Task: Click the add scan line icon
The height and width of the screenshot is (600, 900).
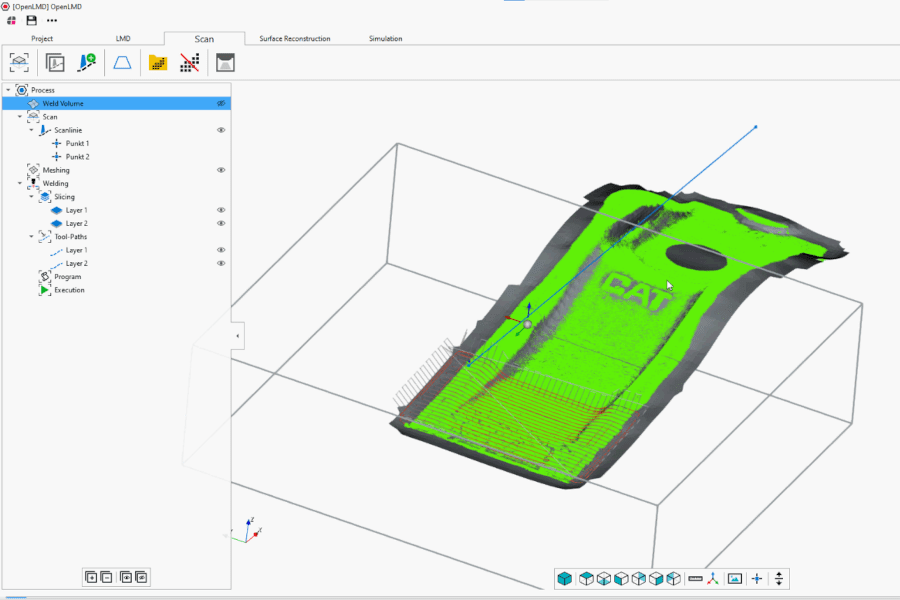Action: click(x=87, y=63)
